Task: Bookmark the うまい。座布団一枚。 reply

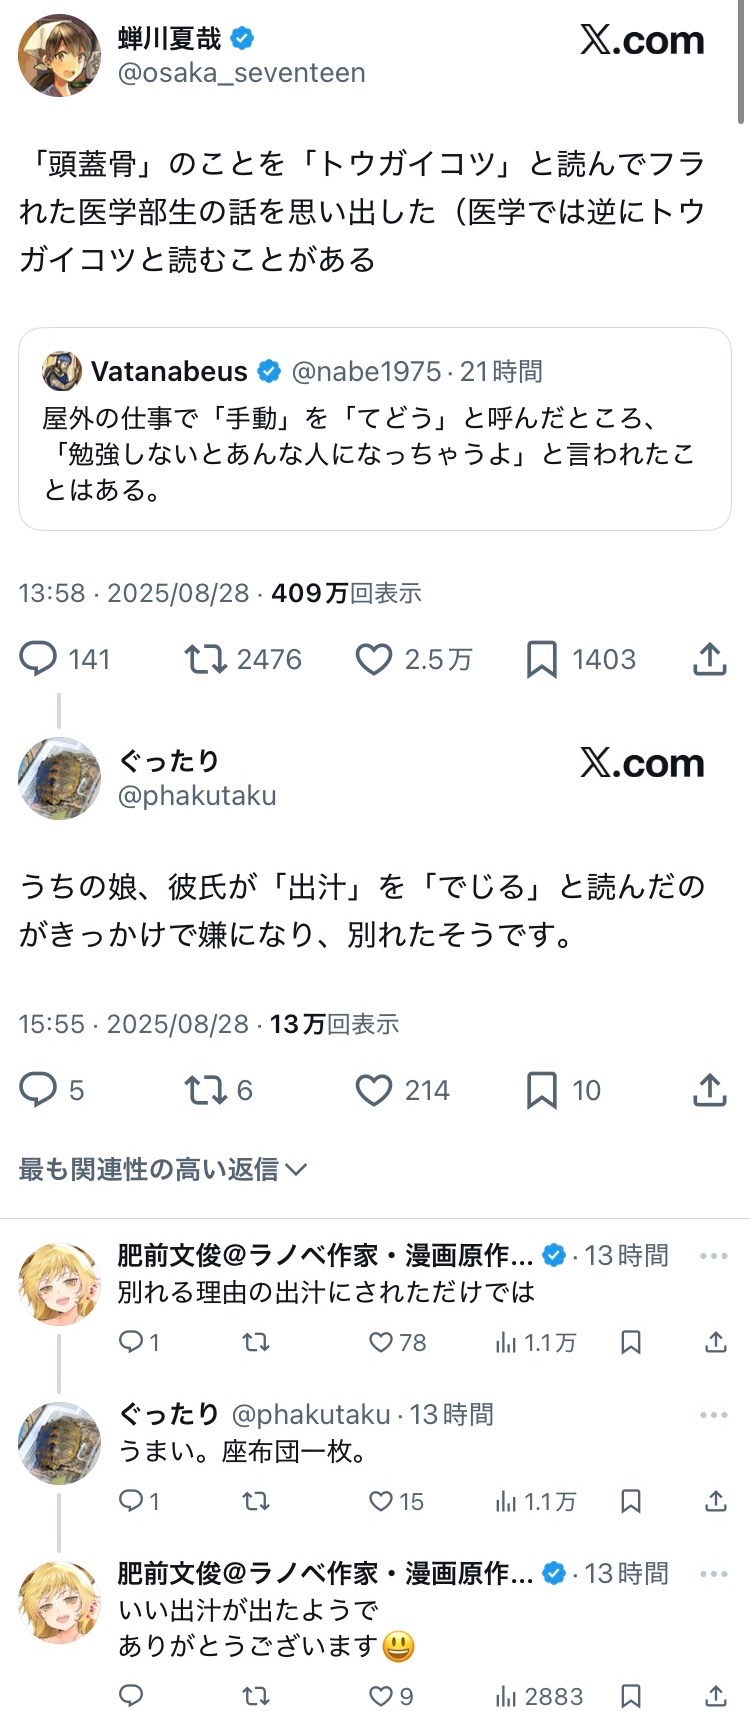Action: (631, 1501)
